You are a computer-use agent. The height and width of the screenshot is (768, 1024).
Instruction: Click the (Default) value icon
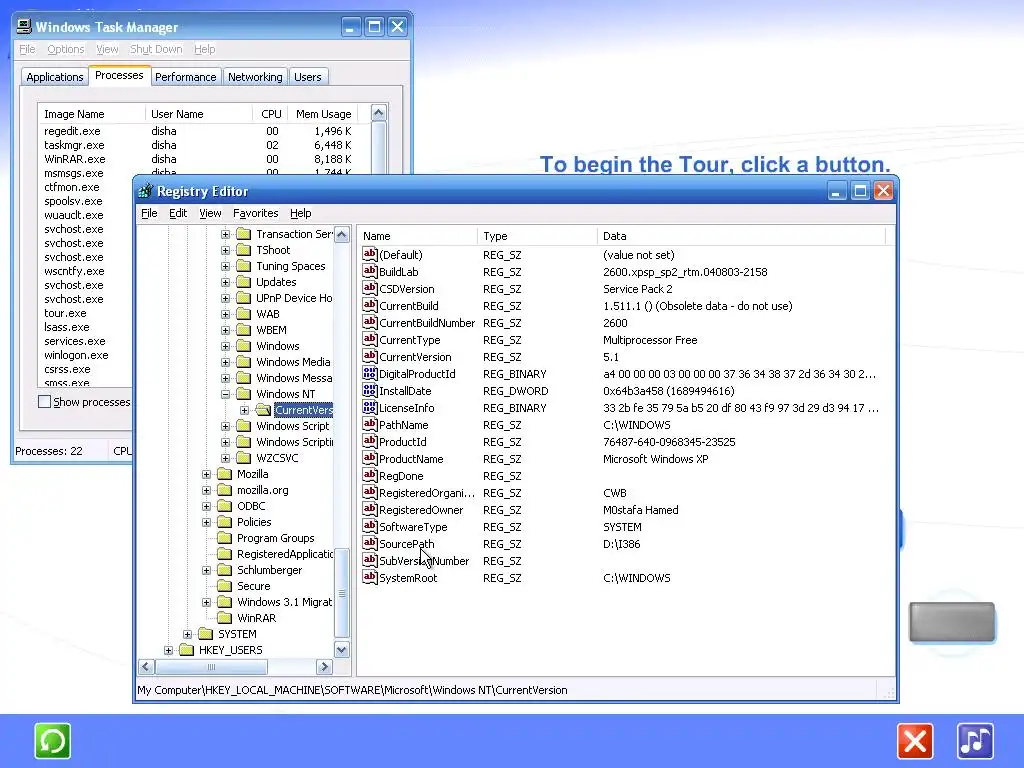pos(370,255)
